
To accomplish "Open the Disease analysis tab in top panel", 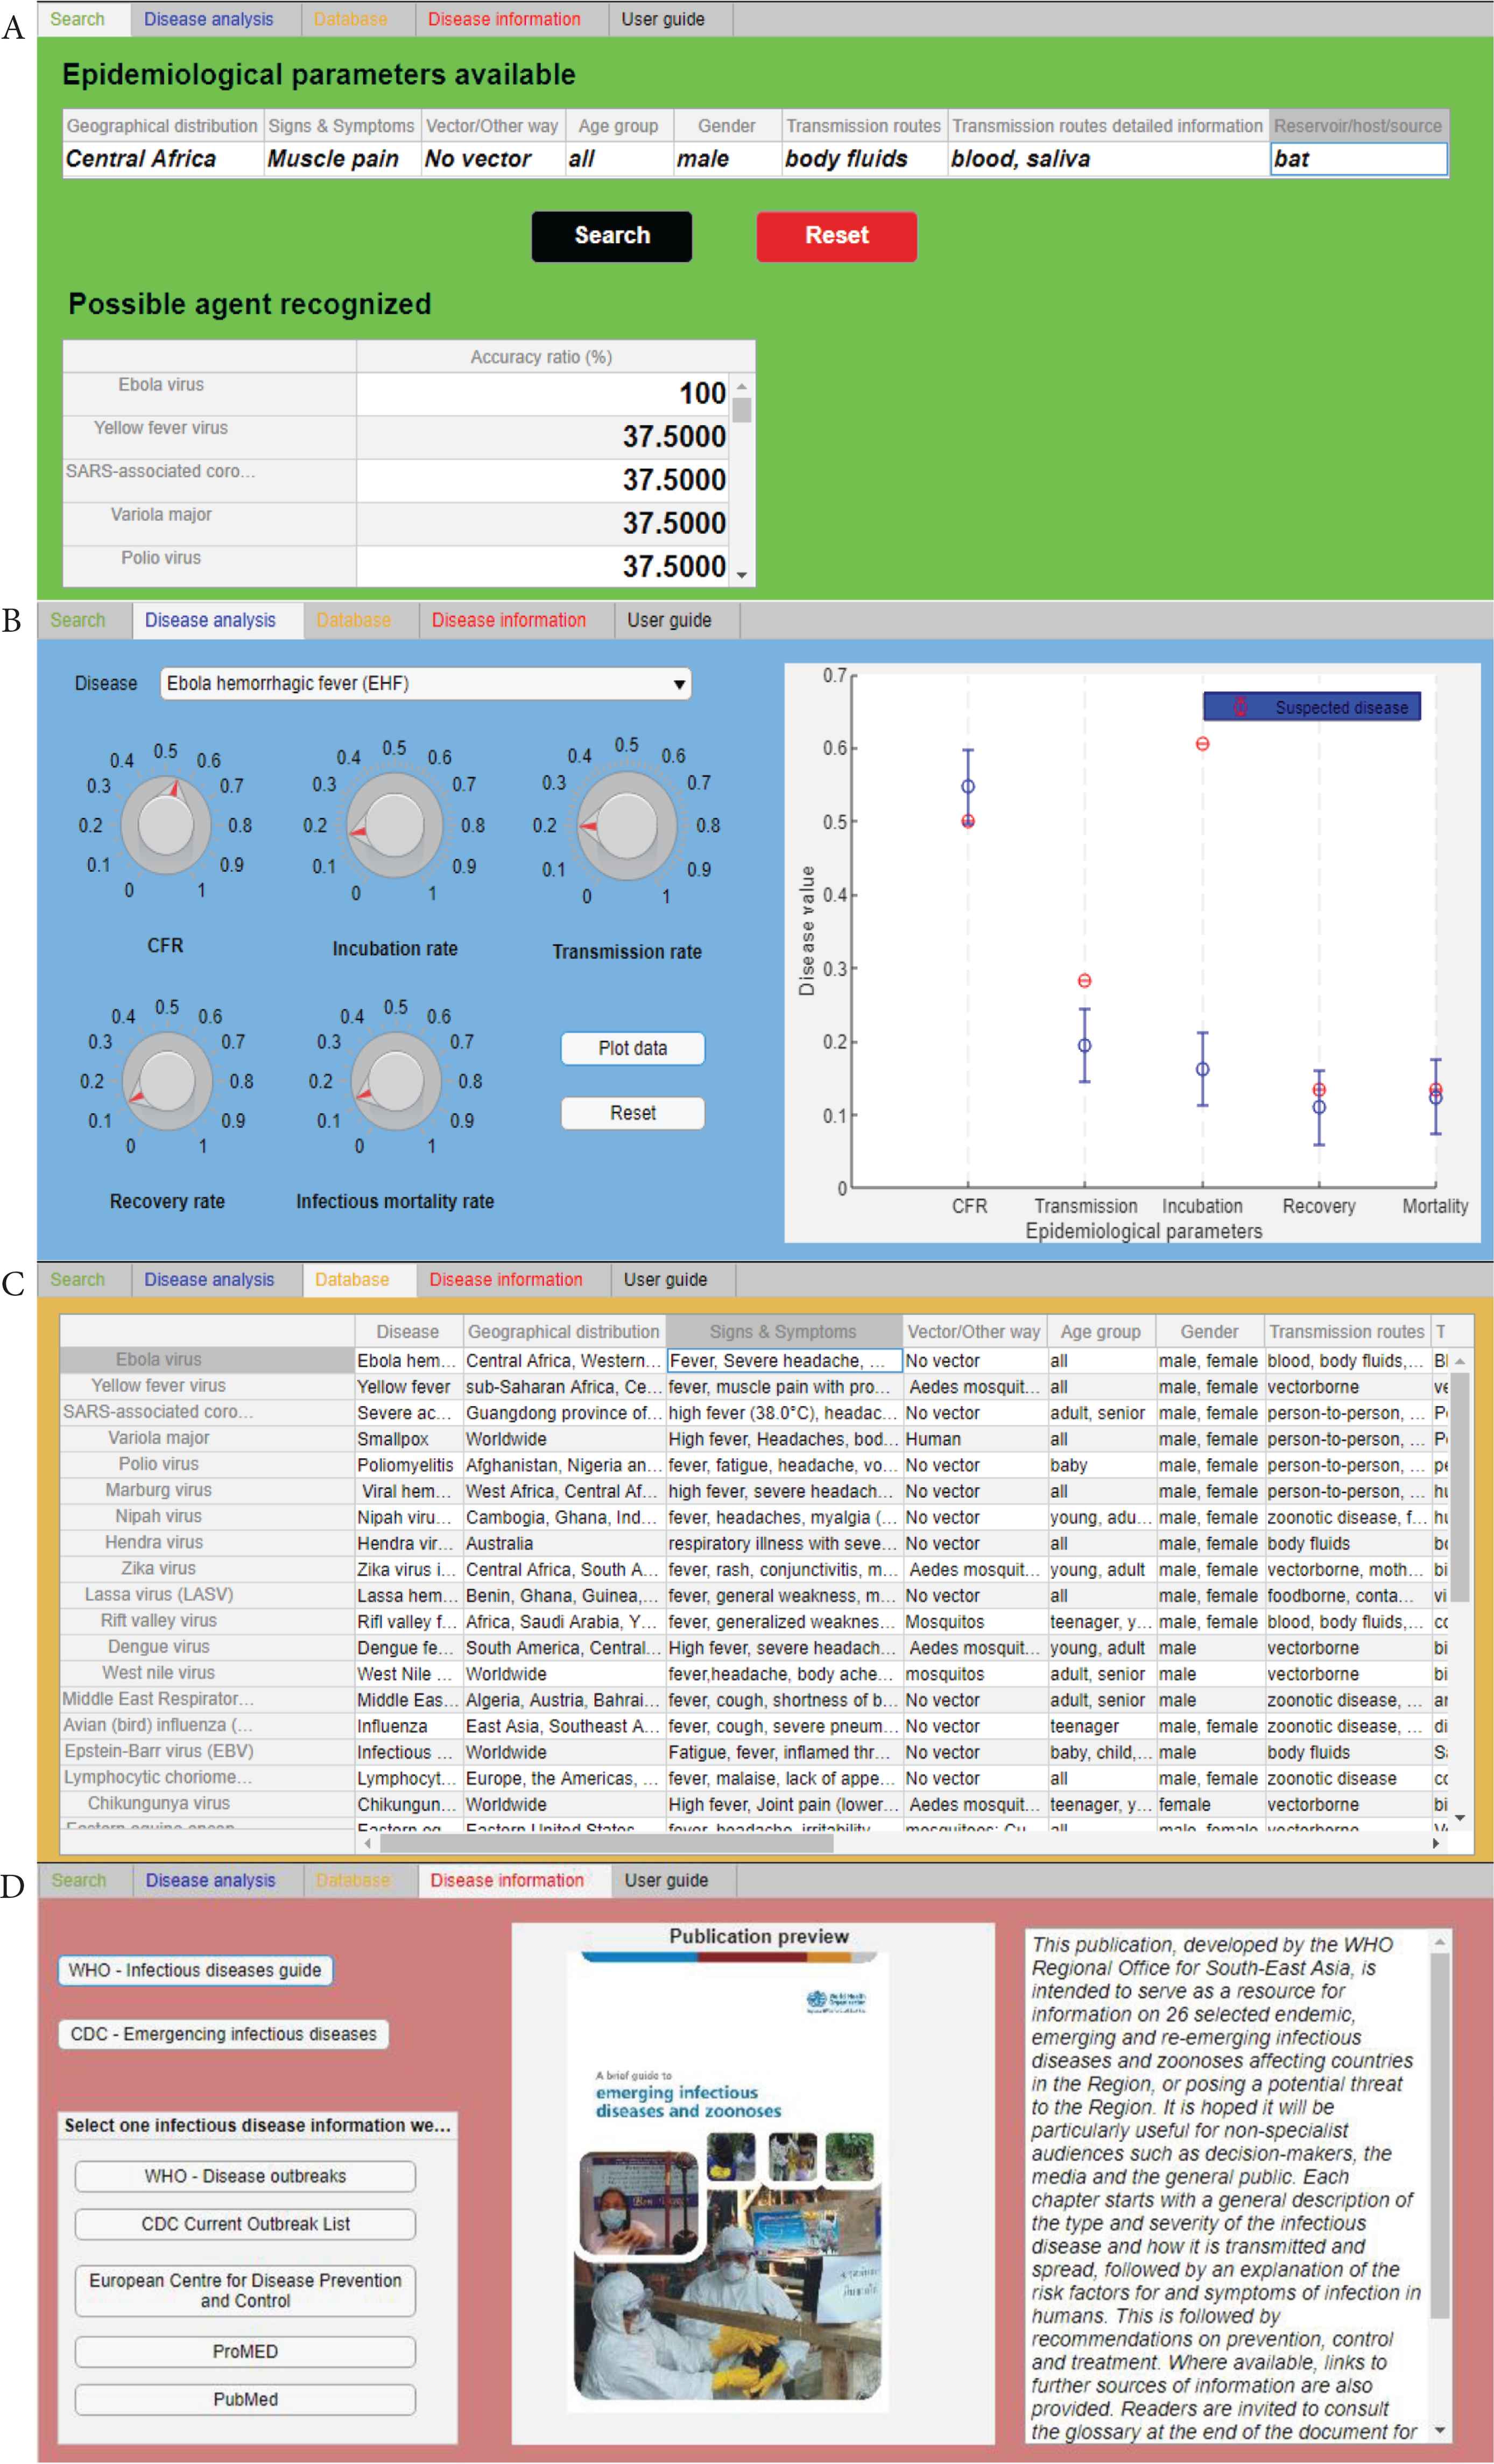I will (208, 19).
